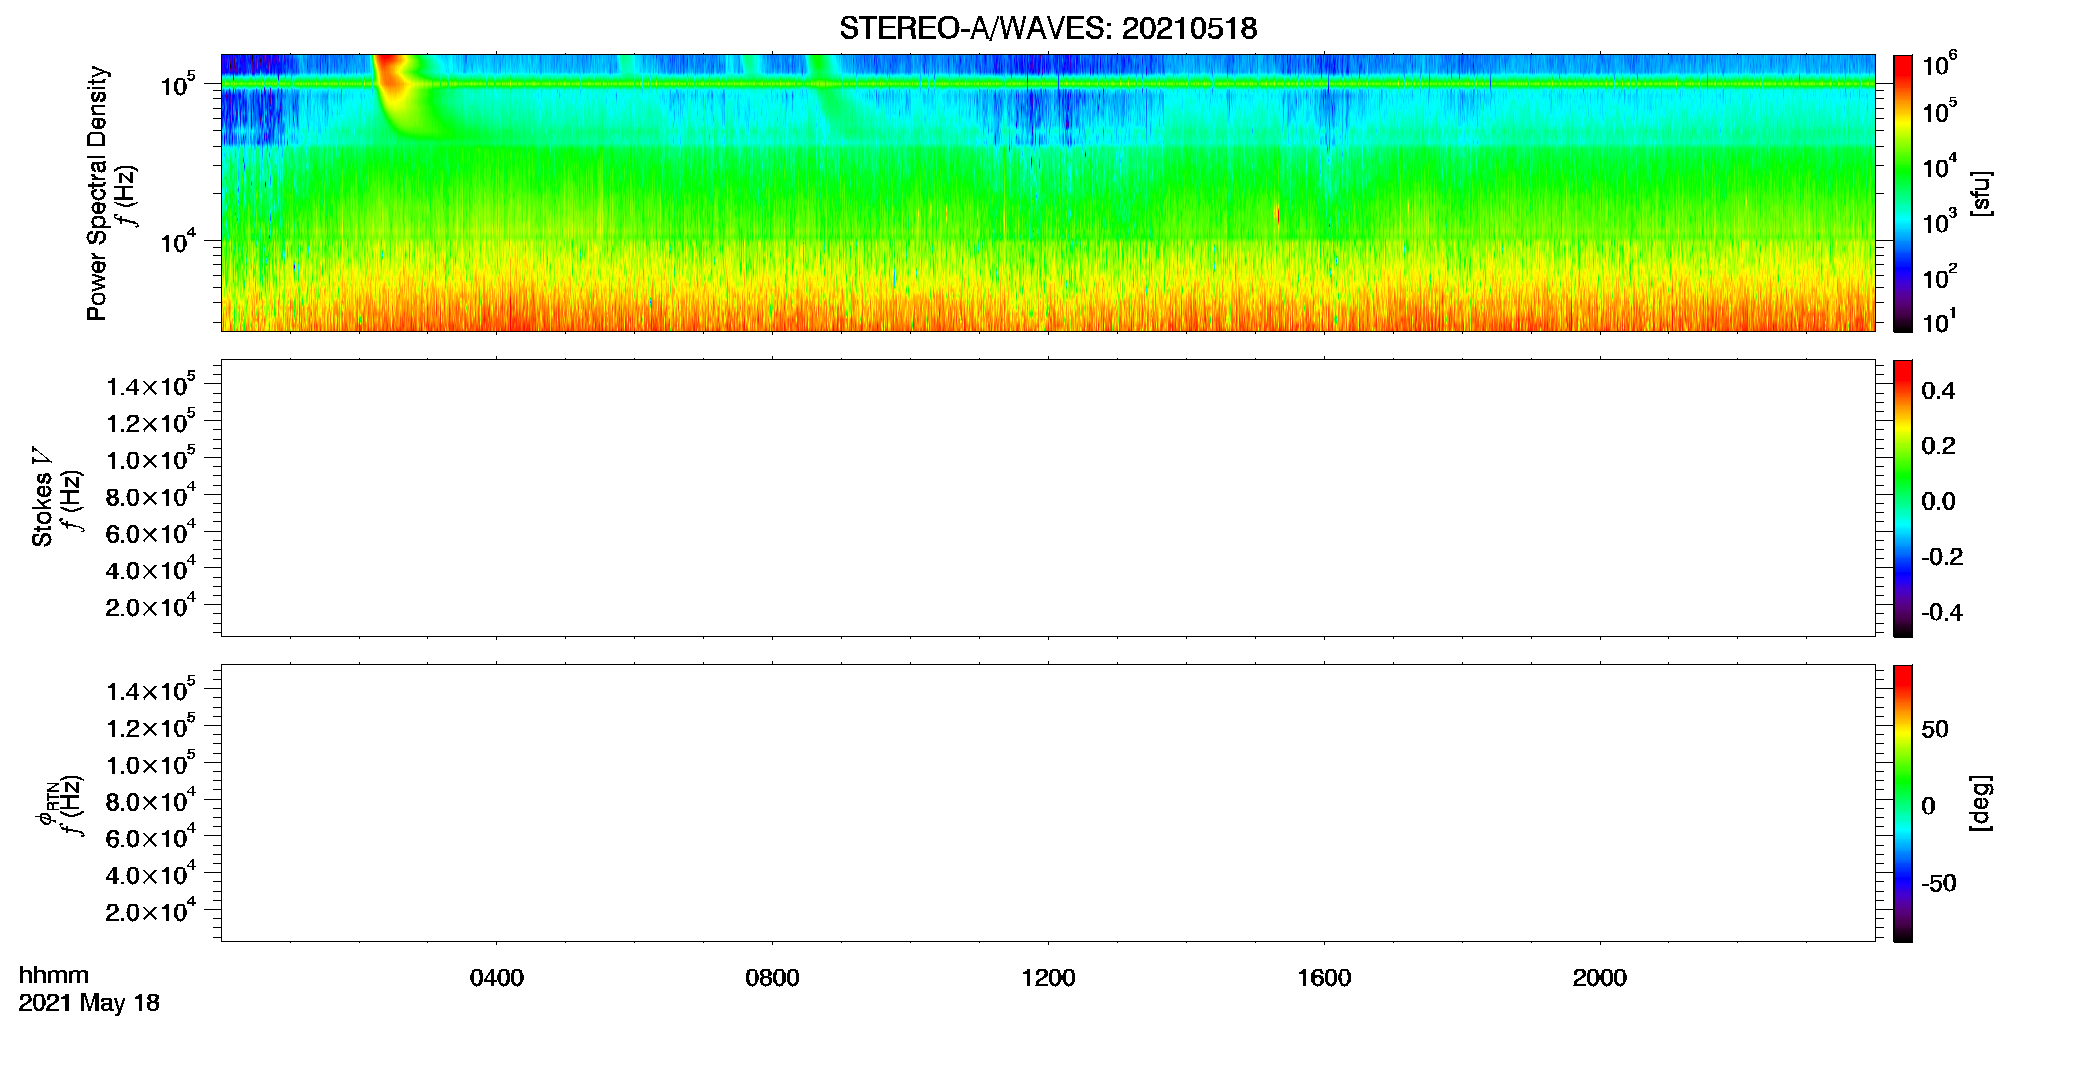Click the -50 label on degrees color bar

coord(1939,883)
